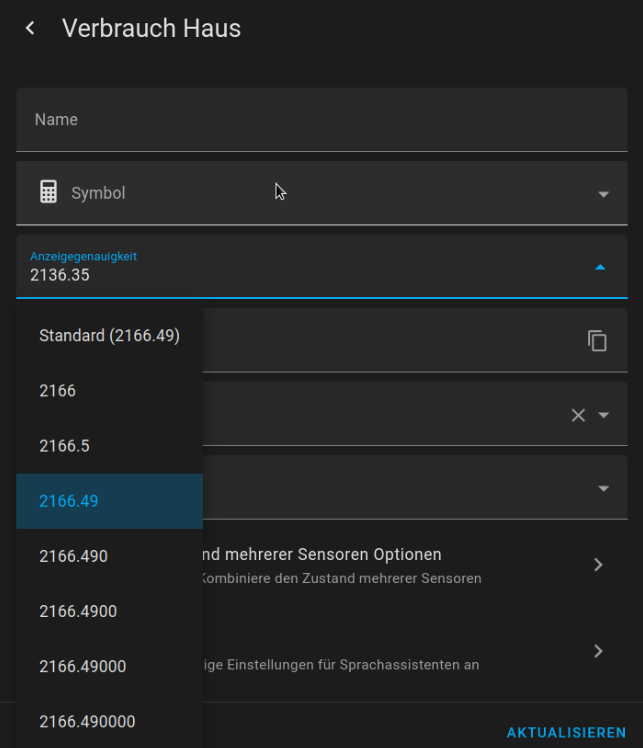643x748 pixels.
Task: Clear the field using the X icon
Action: [578, 415]
